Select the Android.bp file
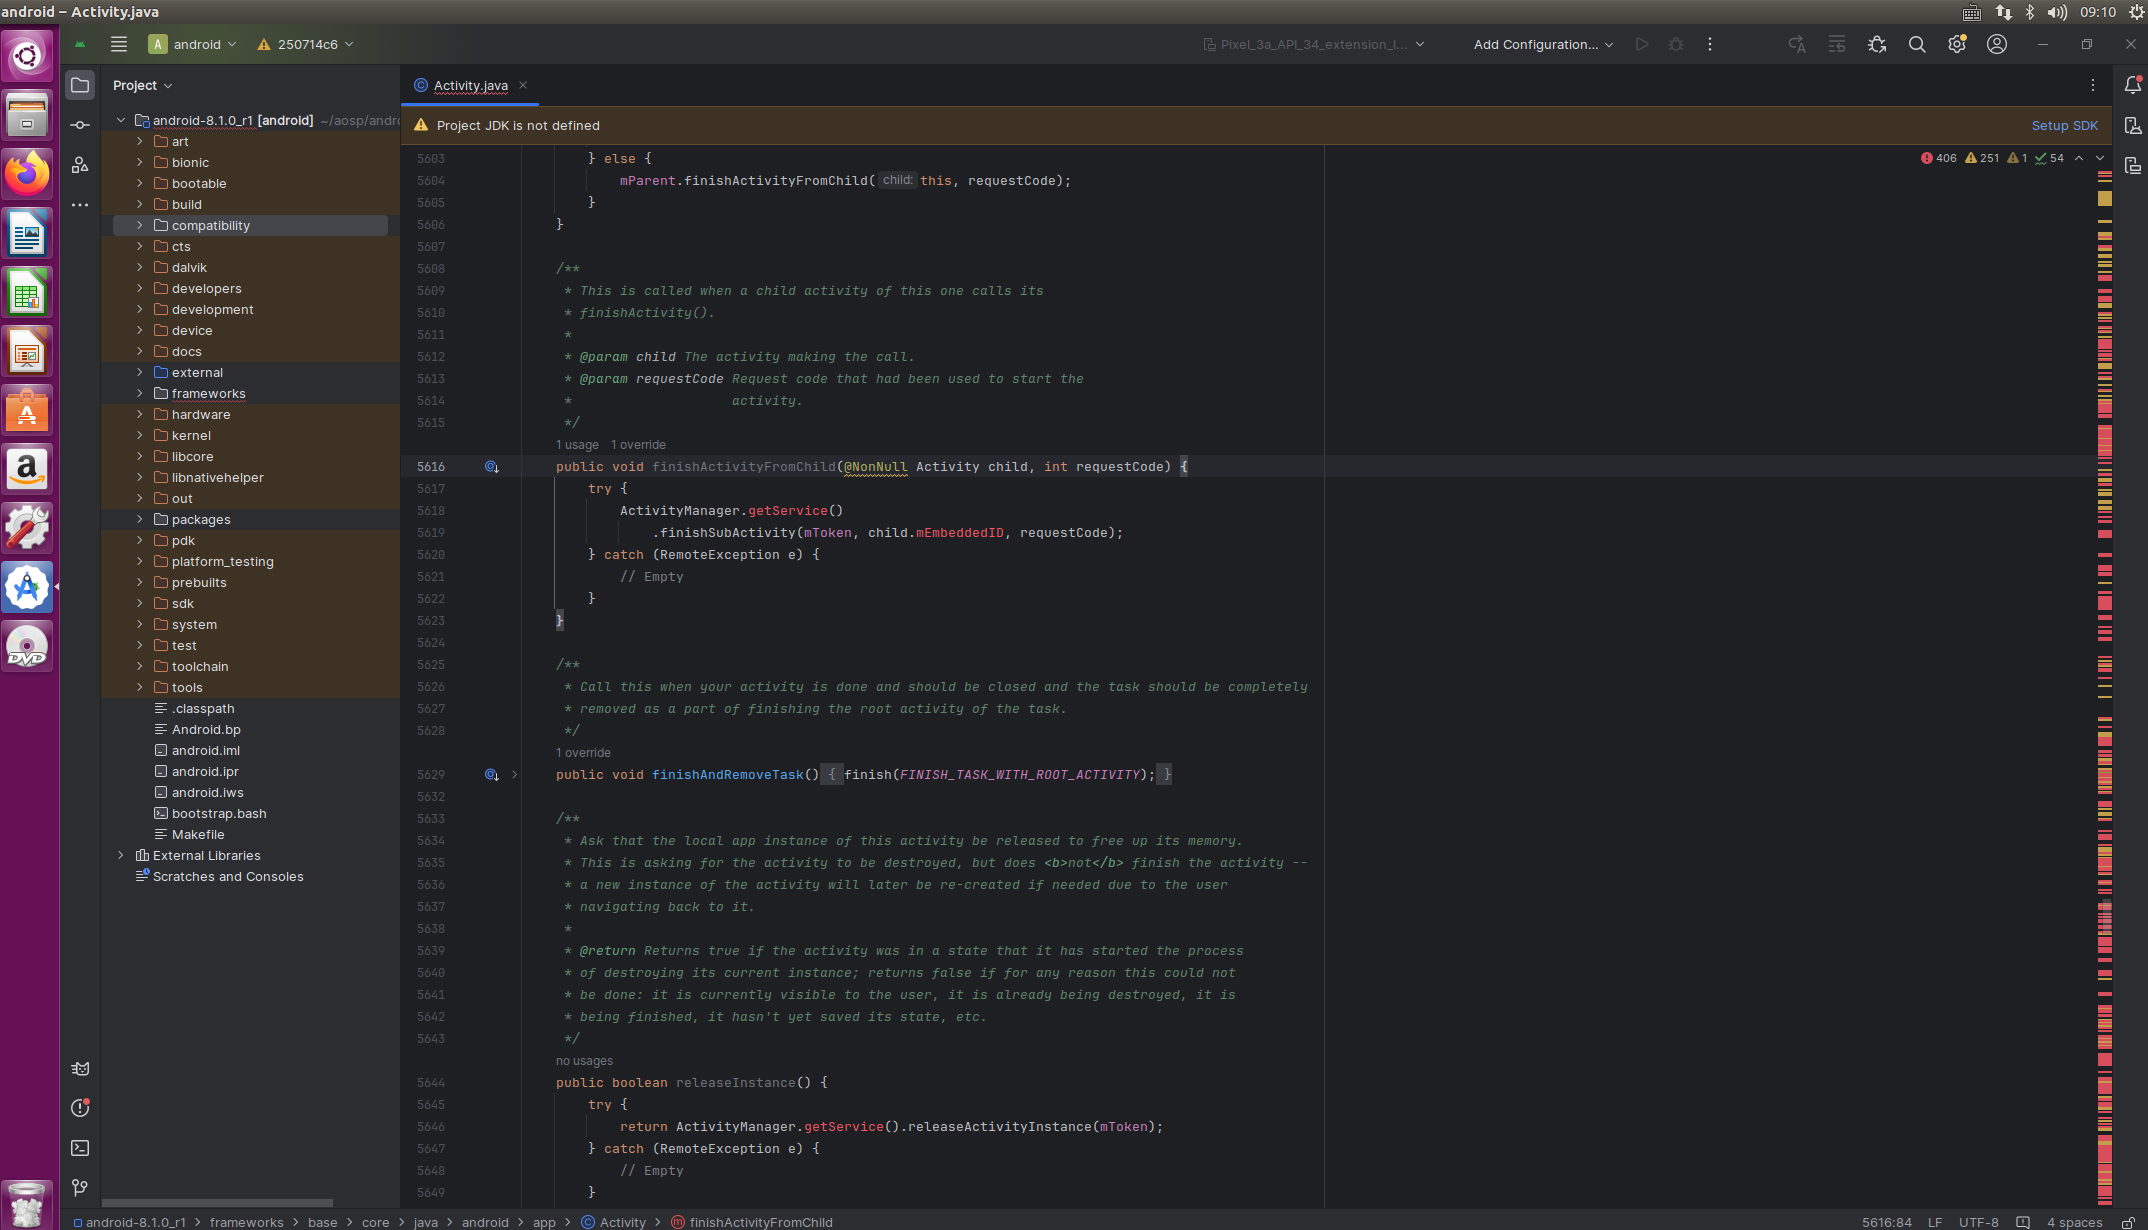The height and width of the screenshot is (1230, 2148). [x=206, y=729]
